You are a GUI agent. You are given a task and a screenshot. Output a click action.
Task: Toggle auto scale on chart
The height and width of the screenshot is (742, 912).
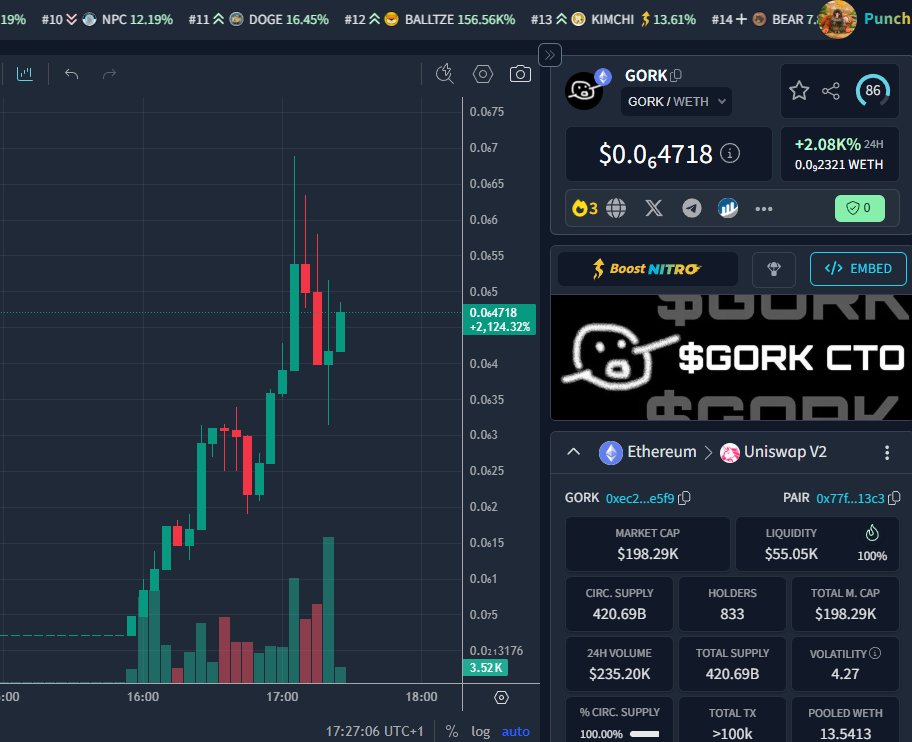515,732
